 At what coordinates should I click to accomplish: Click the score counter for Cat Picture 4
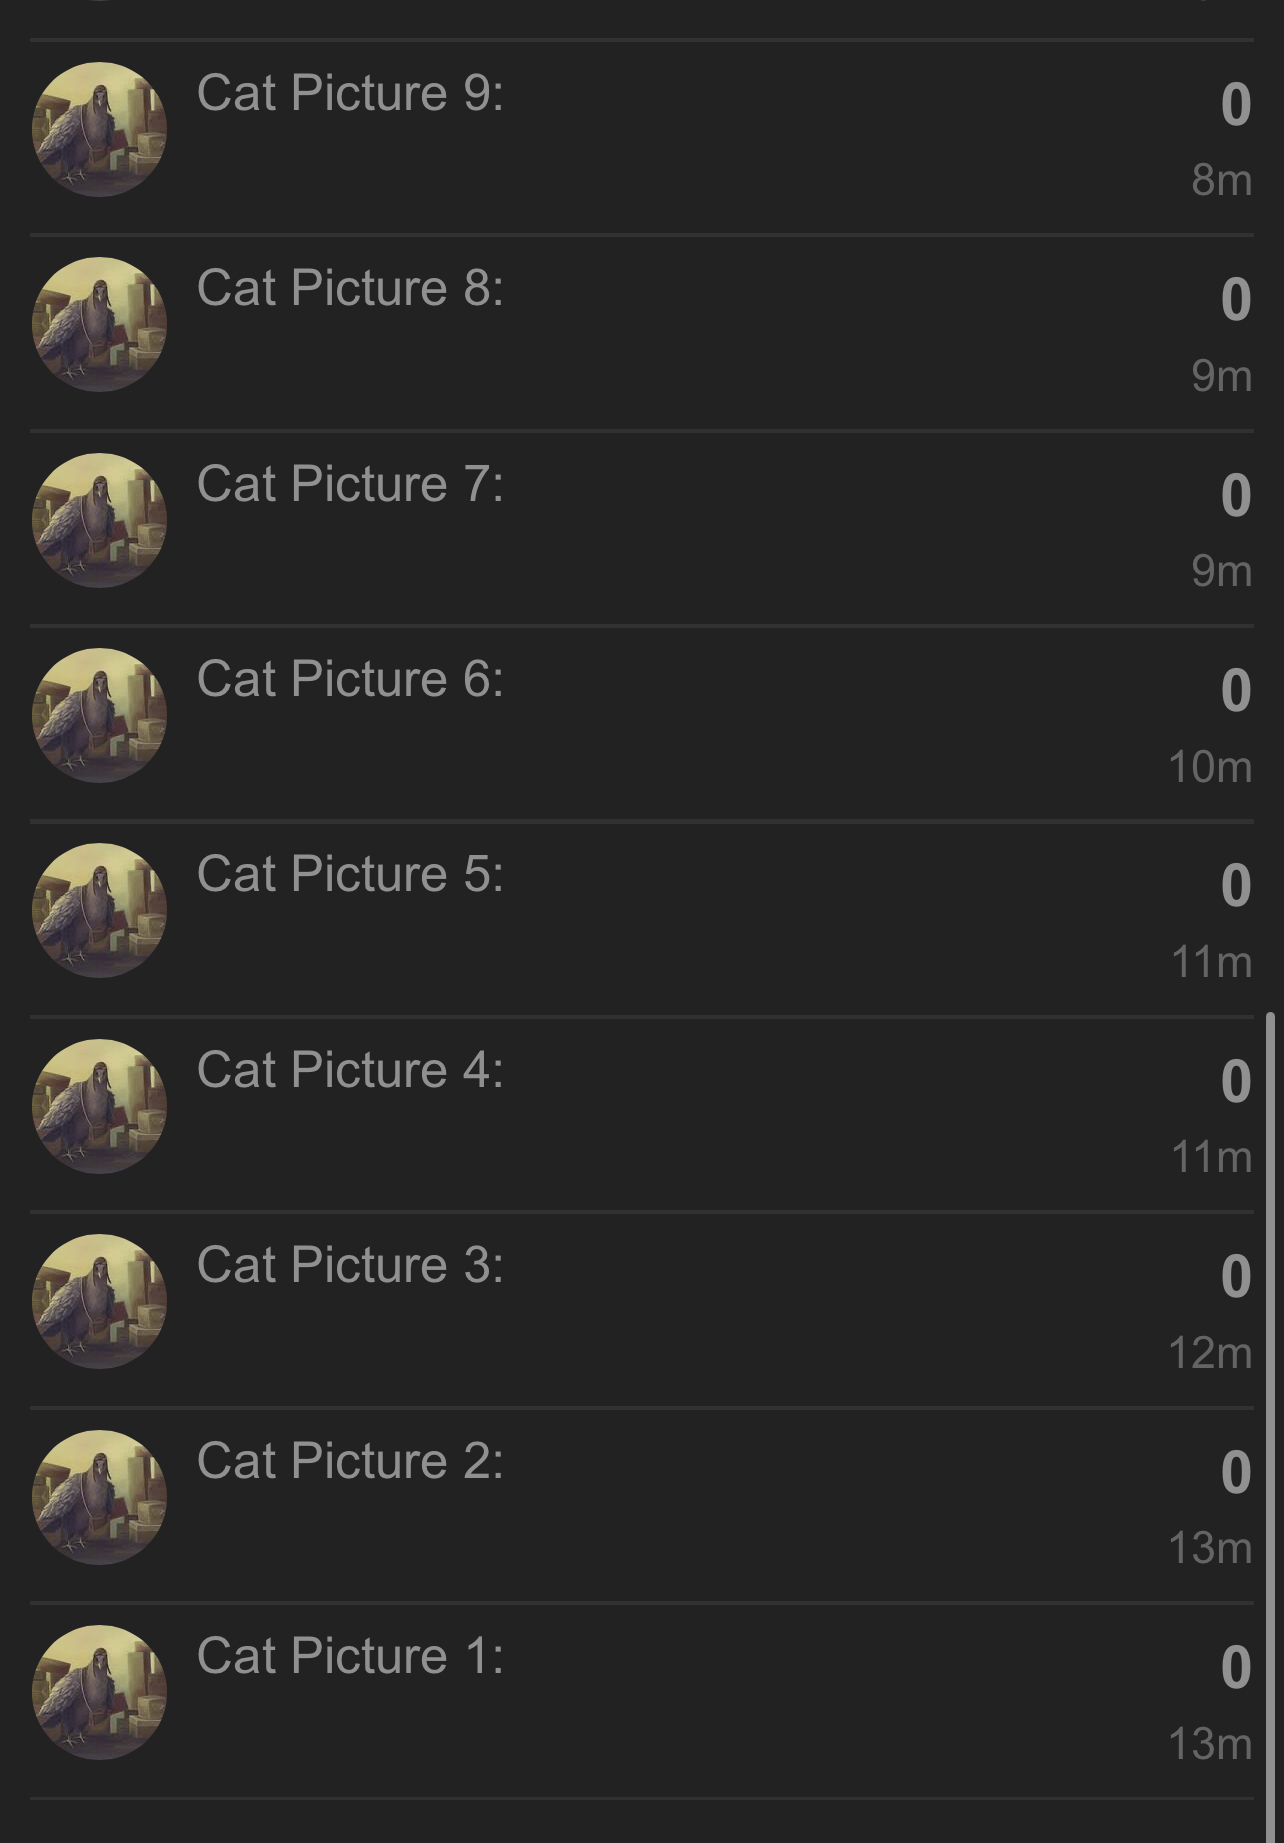1236,1082
